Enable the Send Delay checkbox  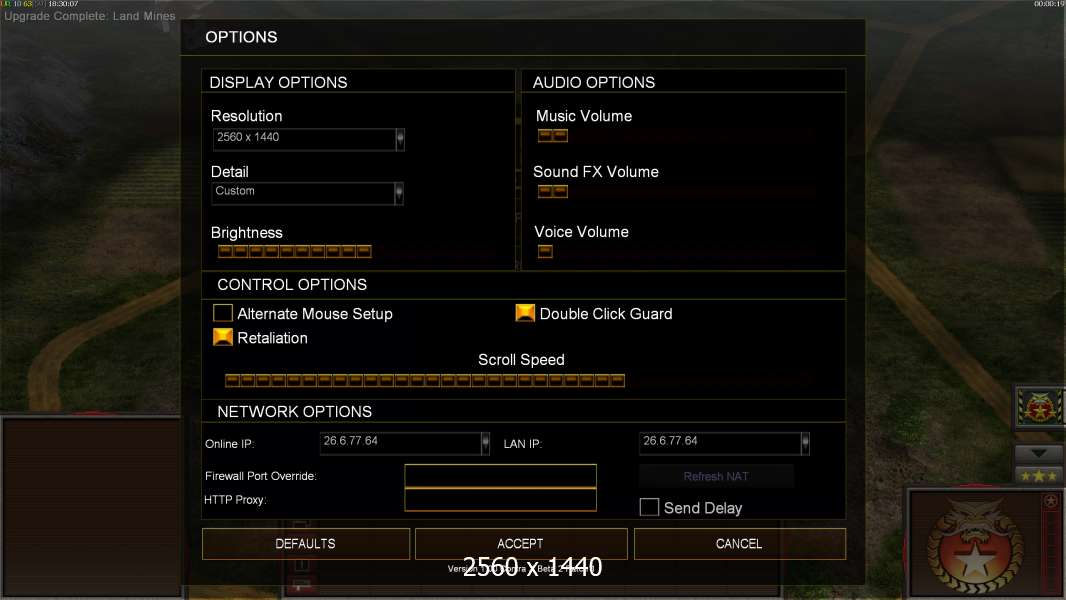point(649,507)
